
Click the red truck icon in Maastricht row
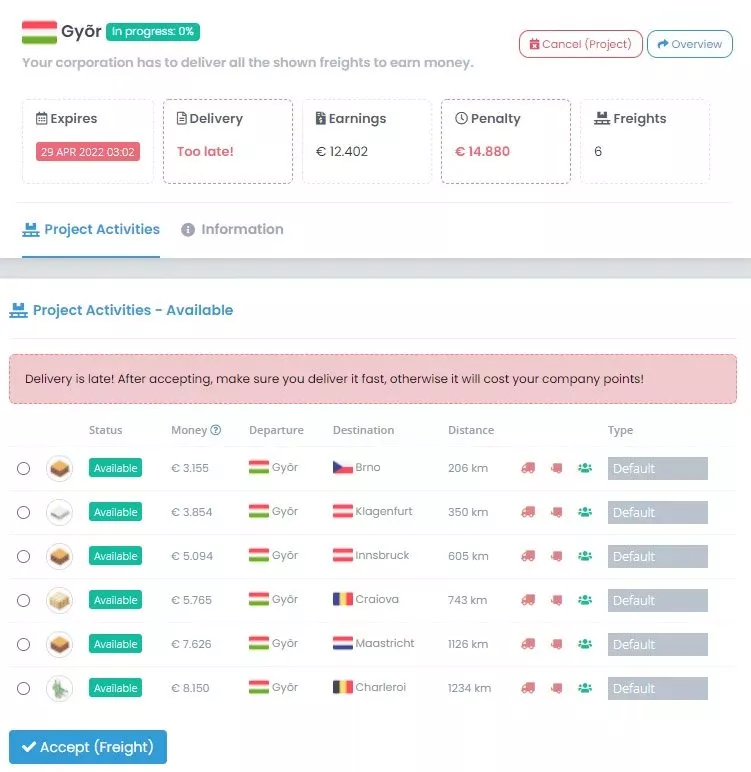pyautogui.click(x=528, y=644)
